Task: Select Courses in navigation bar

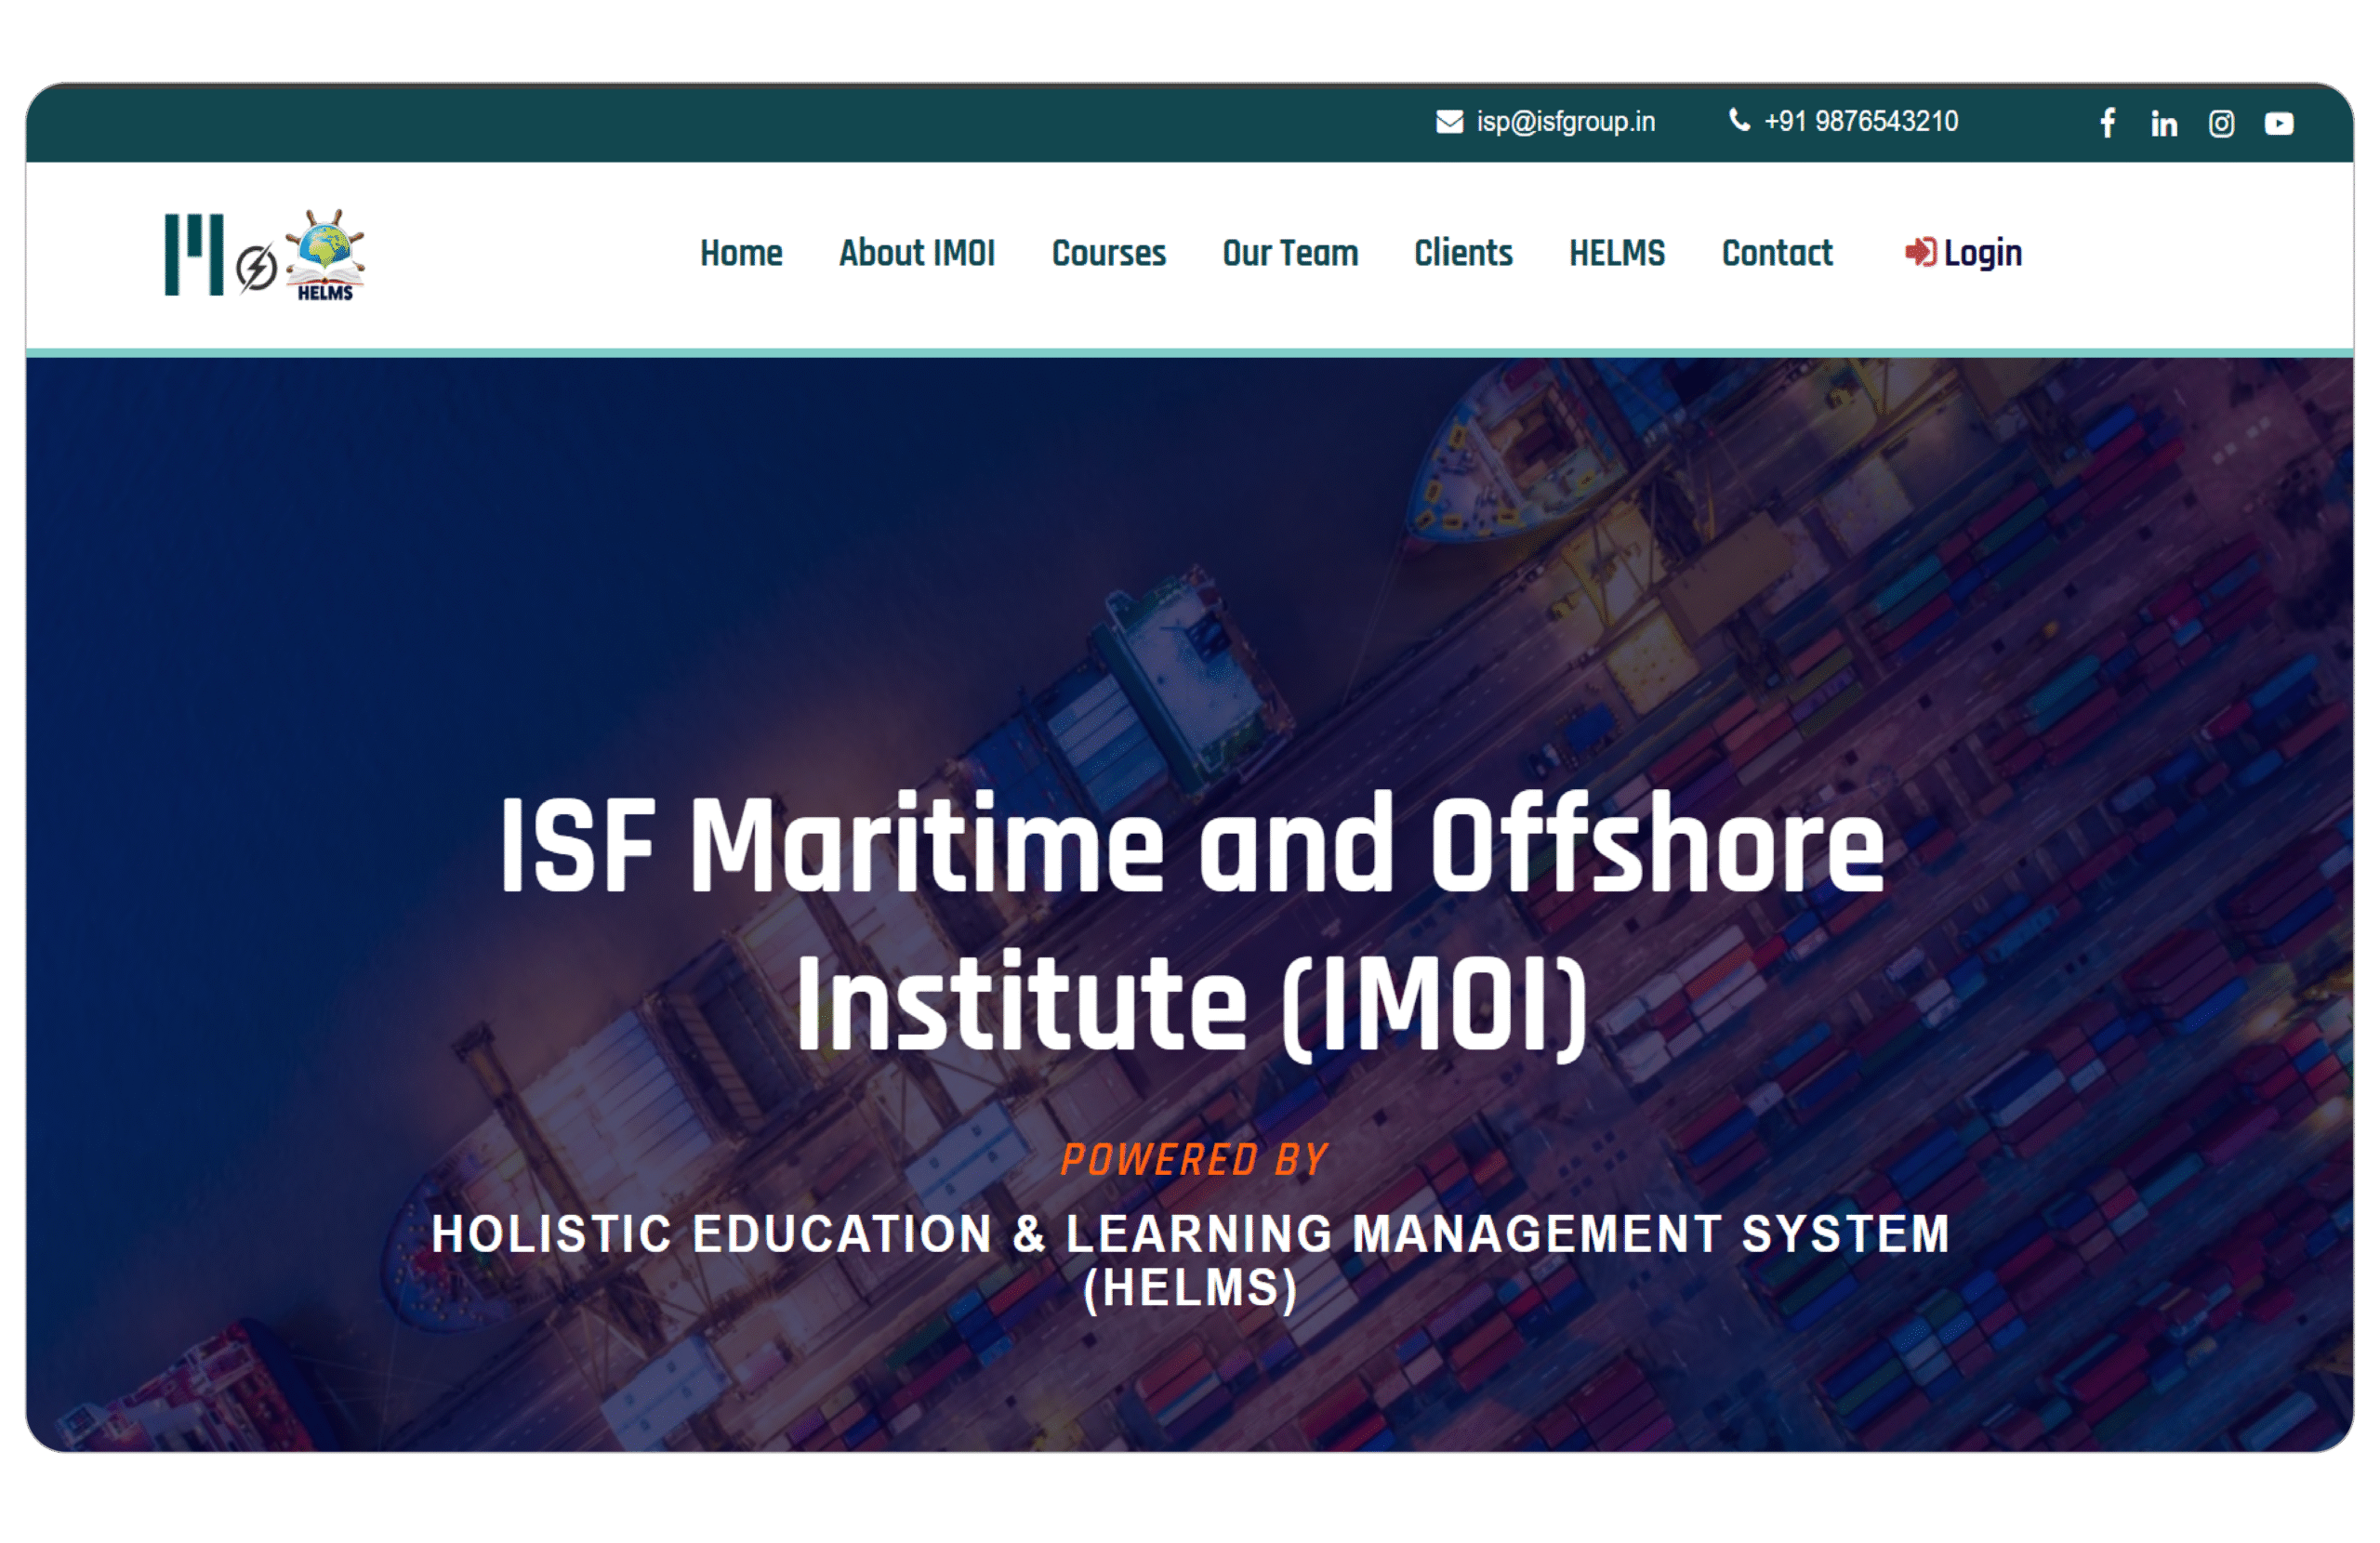Action: click(1108, 253)
